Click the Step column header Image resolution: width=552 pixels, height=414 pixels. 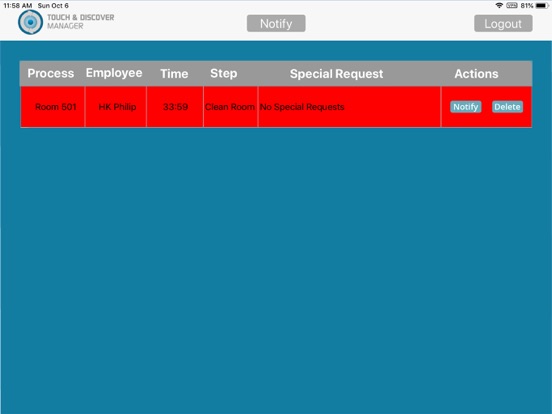pos(224,73)
